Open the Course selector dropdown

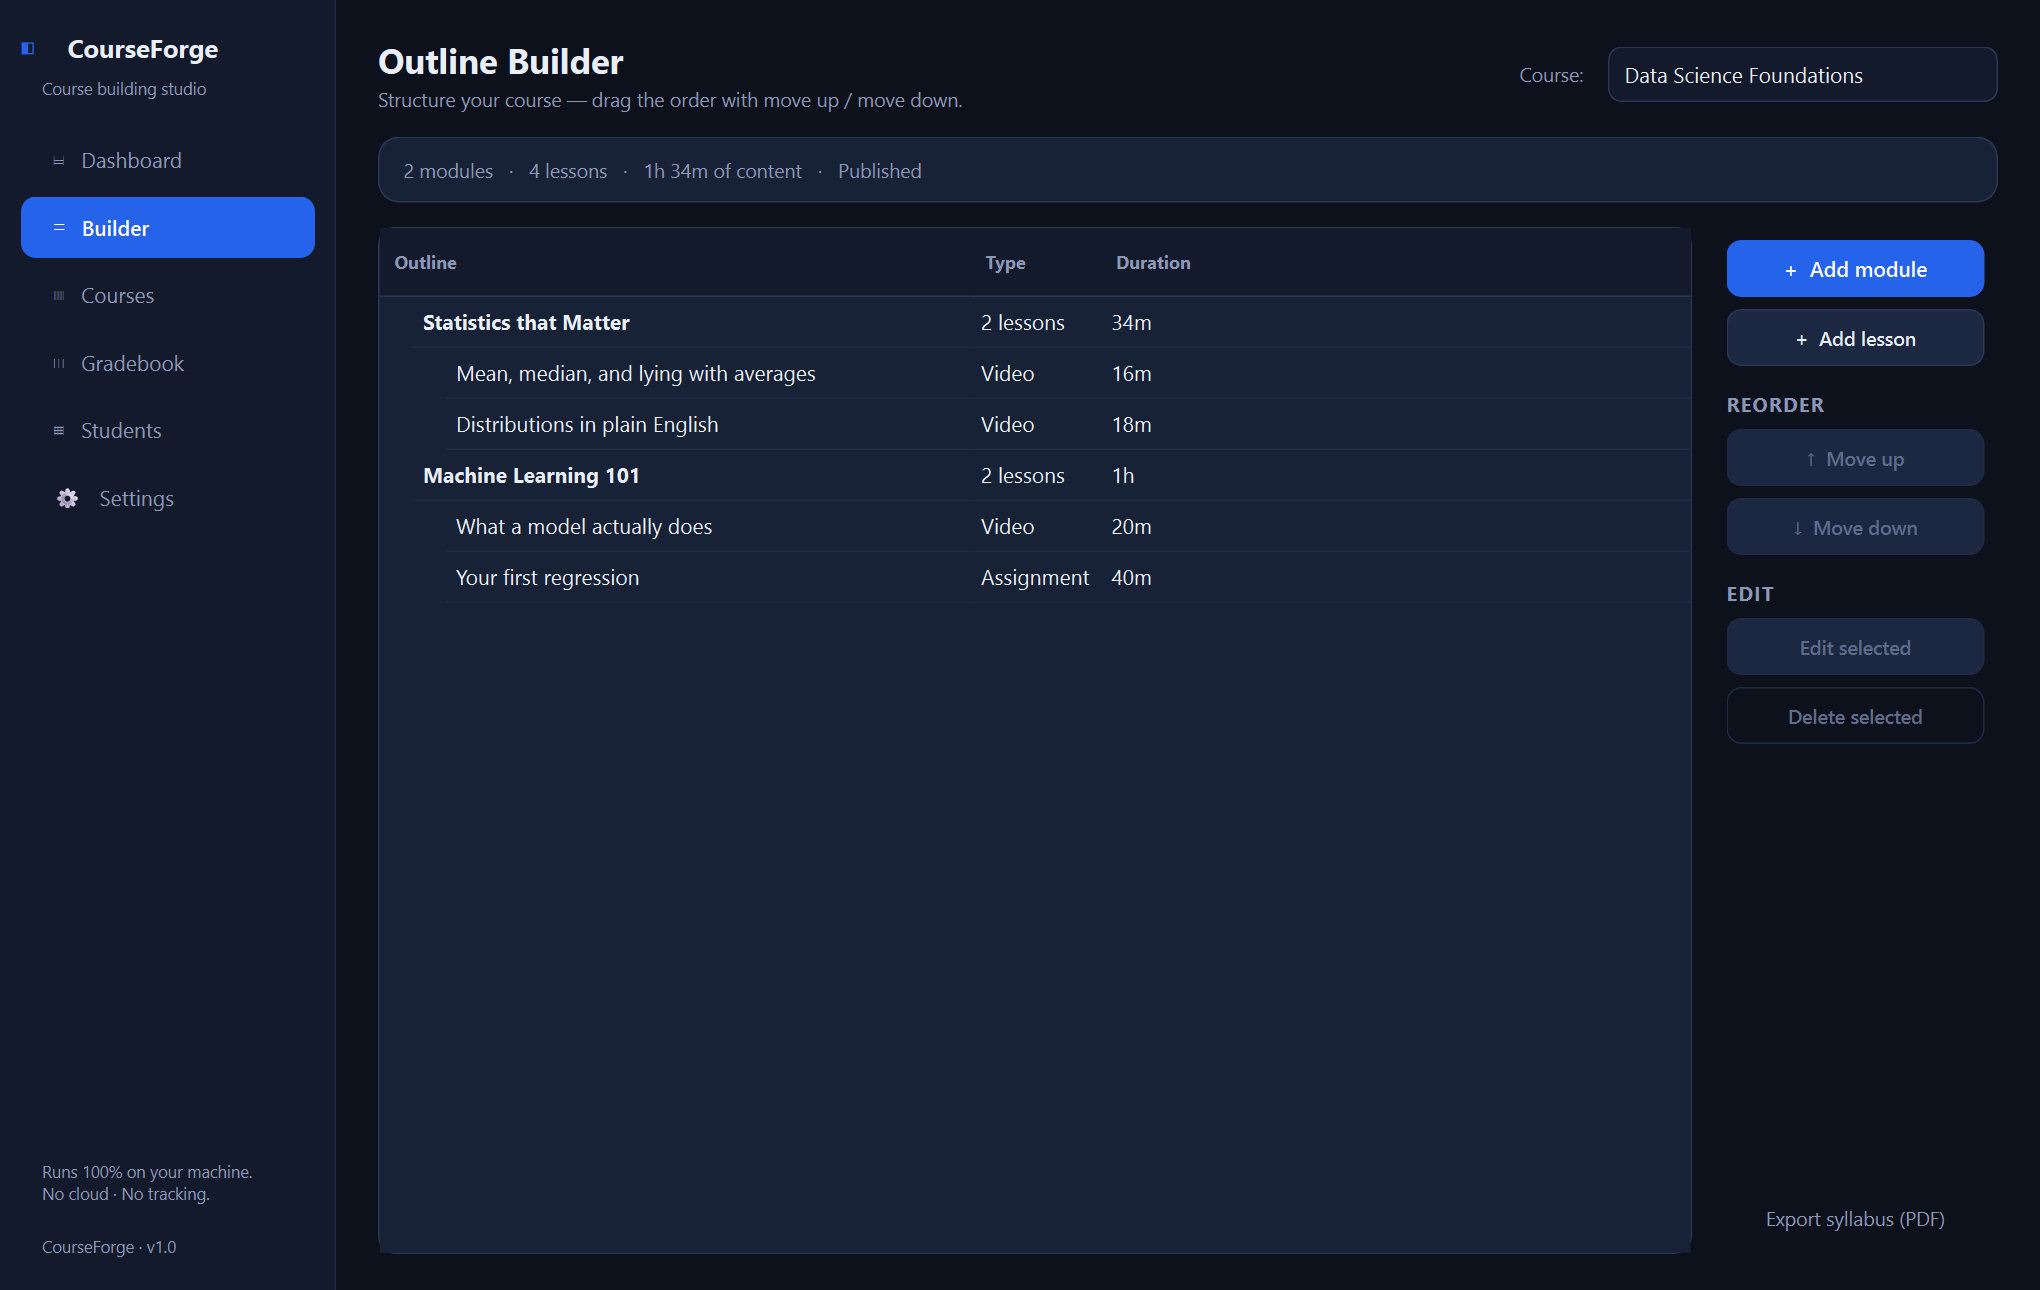pyautogui.click(x=1802, y=75)
